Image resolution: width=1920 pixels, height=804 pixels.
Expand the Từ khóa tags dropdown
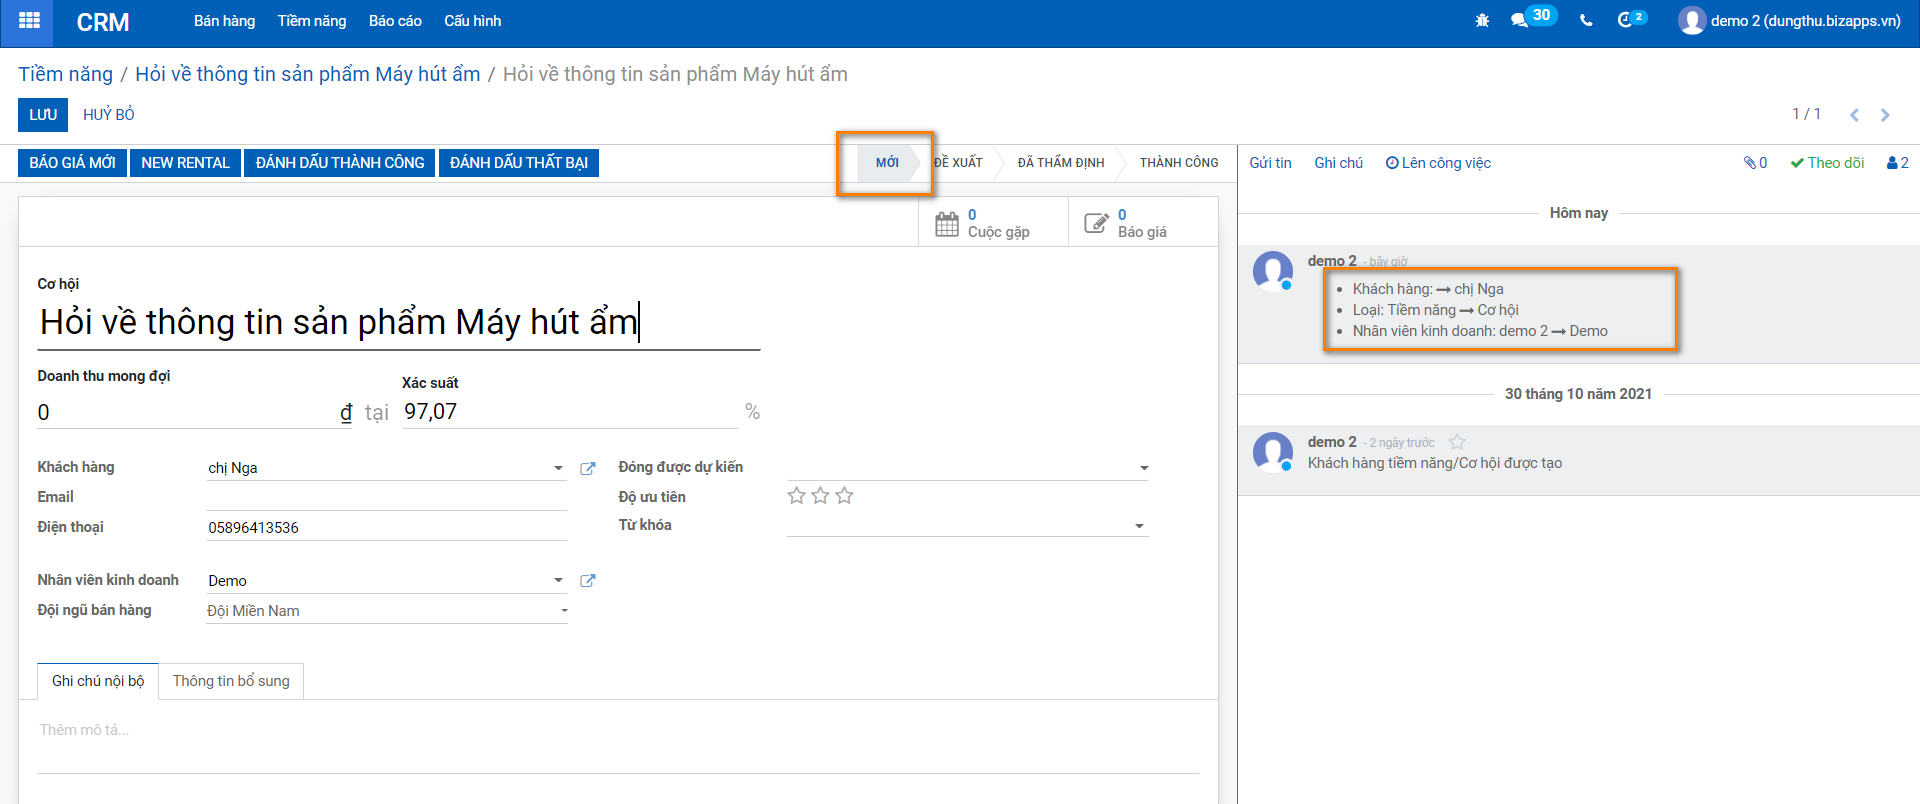click(x=1139, y=526)
